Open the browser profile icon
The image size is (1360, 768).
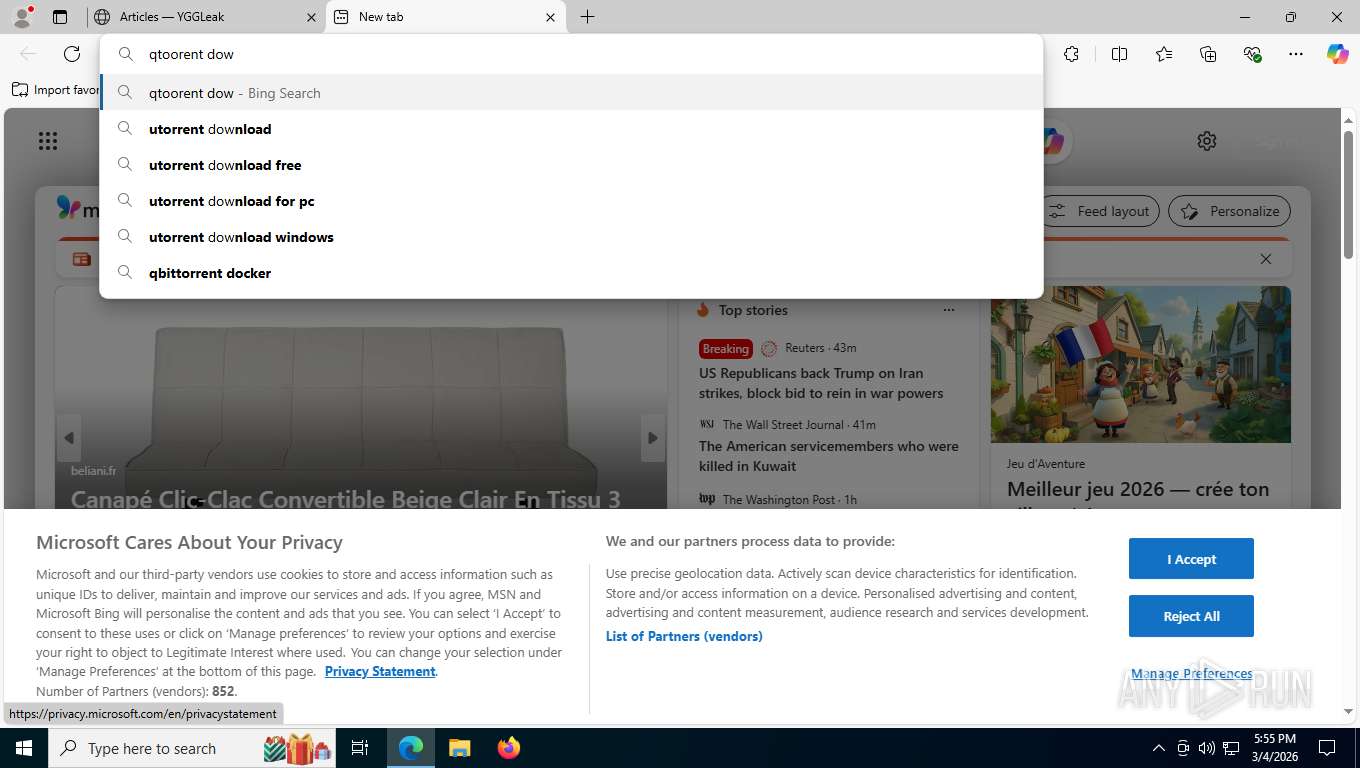pos(22,16)
